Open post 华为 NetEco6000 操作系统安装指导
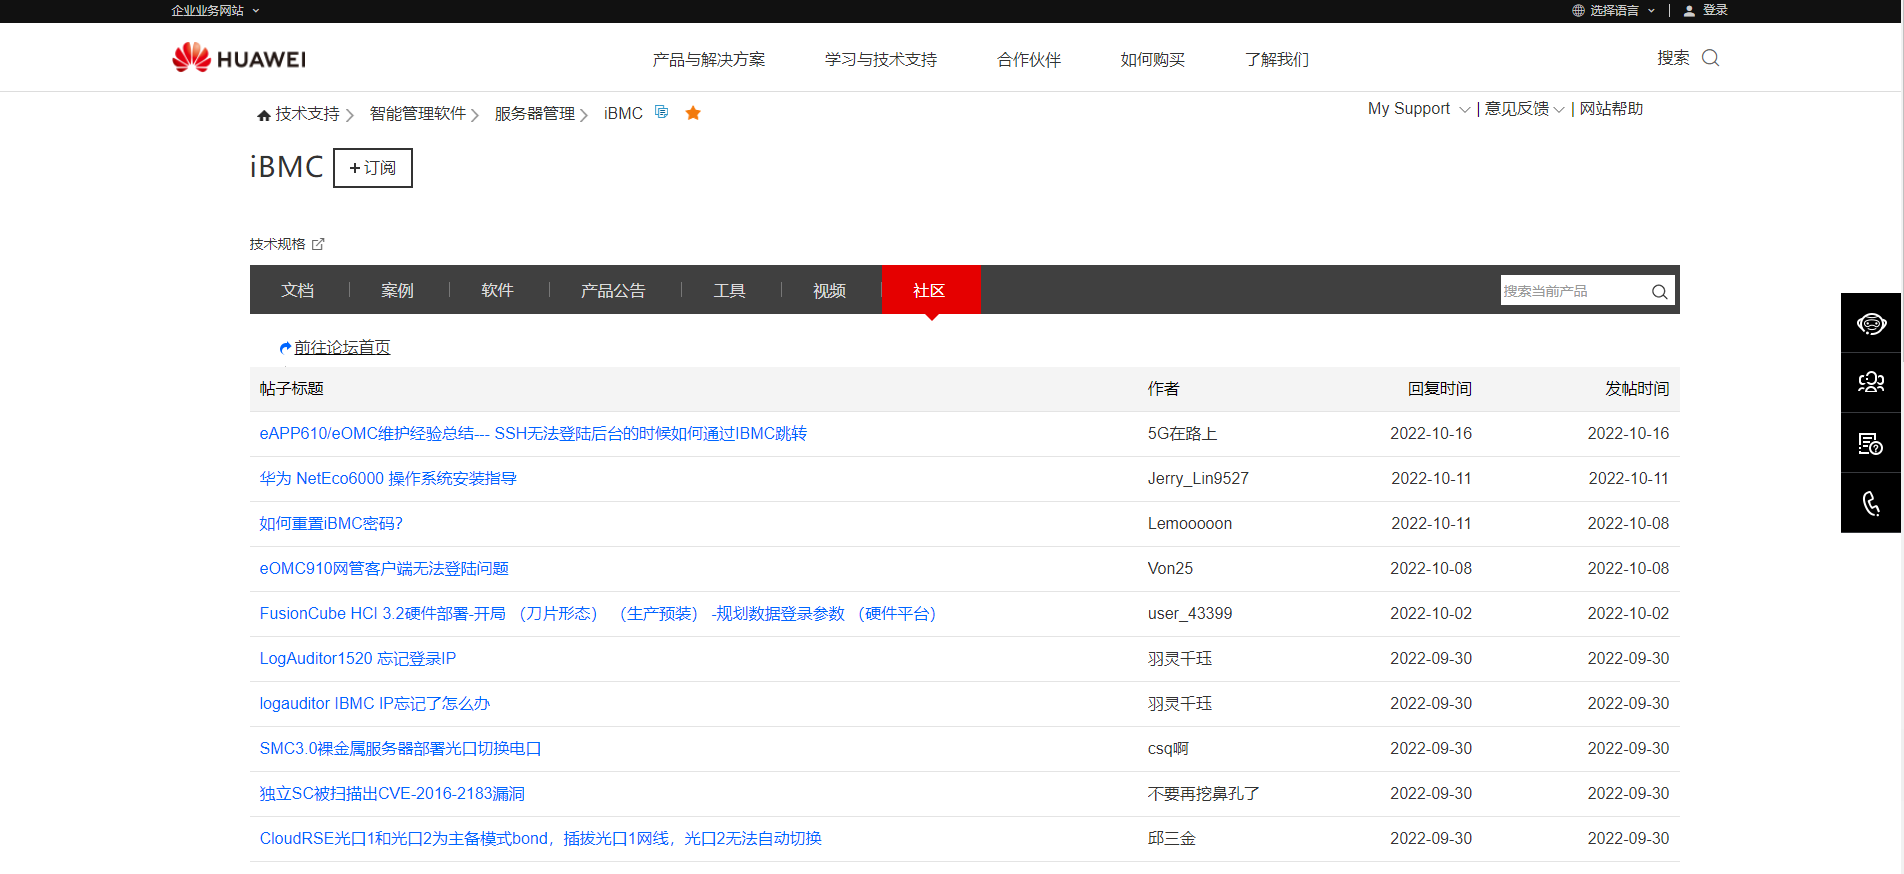1904x874 pixels. pyautogui.click(x=388, y=479)
